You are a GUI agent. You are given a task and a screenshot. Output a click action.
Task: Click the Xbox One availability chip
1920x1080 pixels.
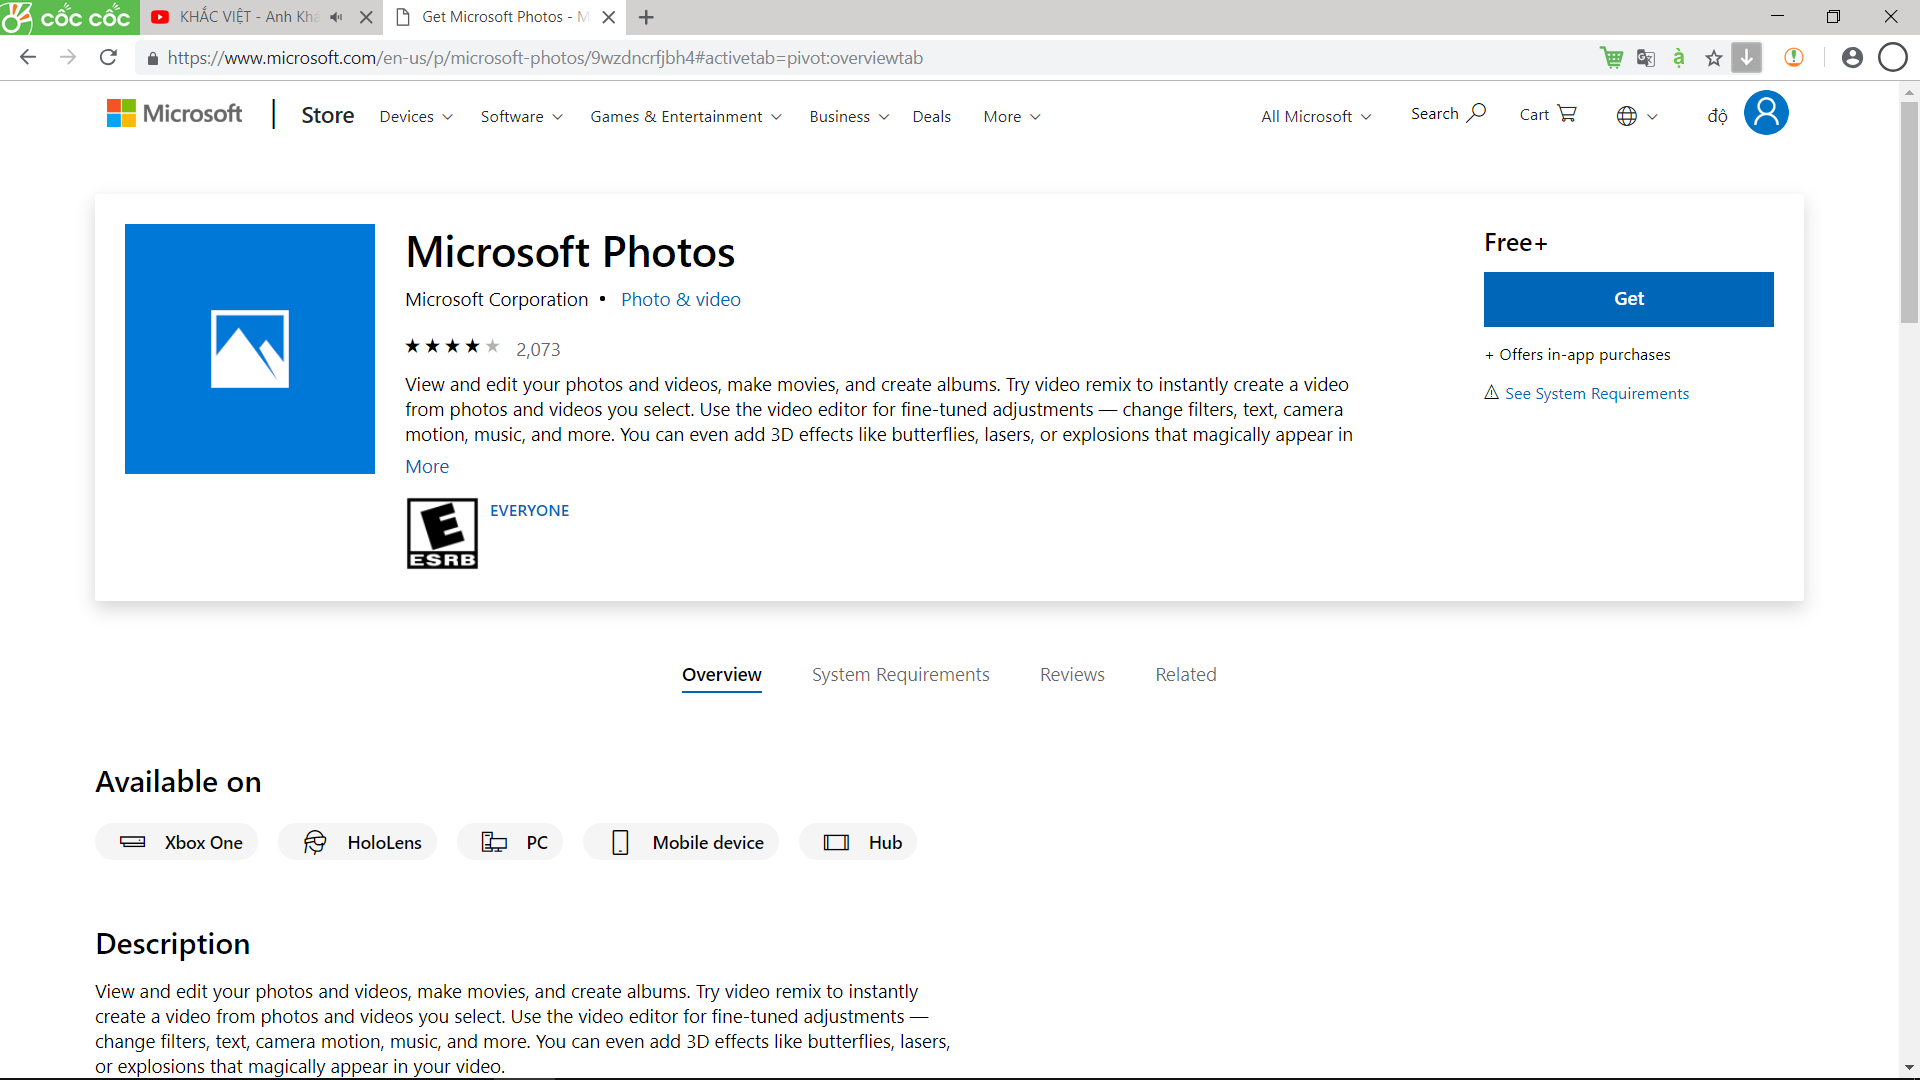tap(177, 842)
